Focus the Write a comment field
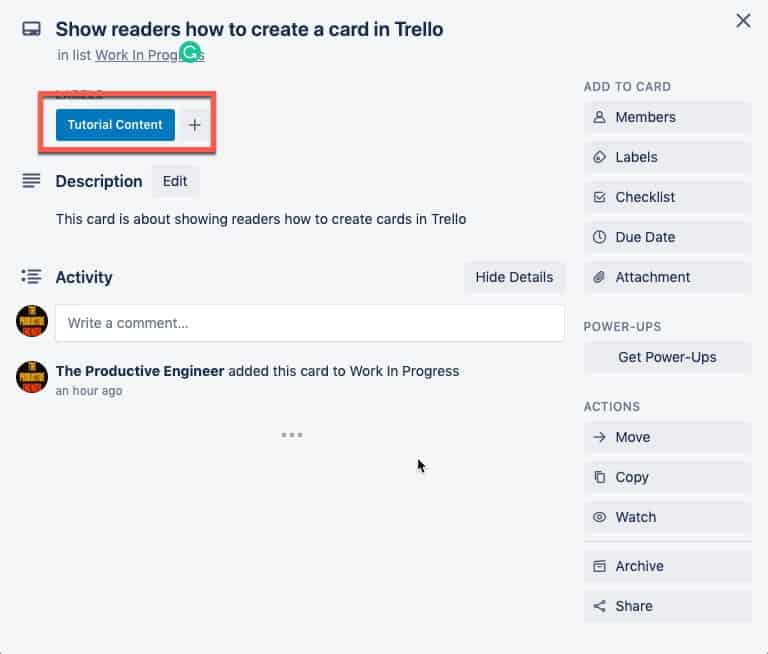This screenshot has height=654, width=768. tap(310, 323)
